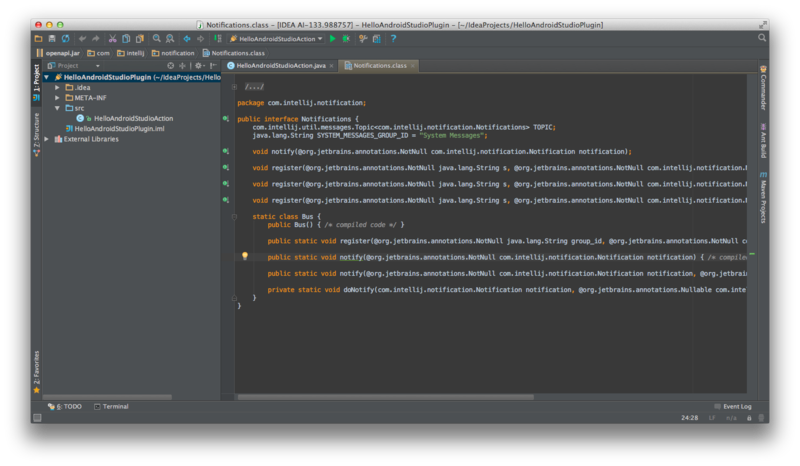The image size is (800, 466).
Task: Collapse the src folder
Action: [57, 108]
